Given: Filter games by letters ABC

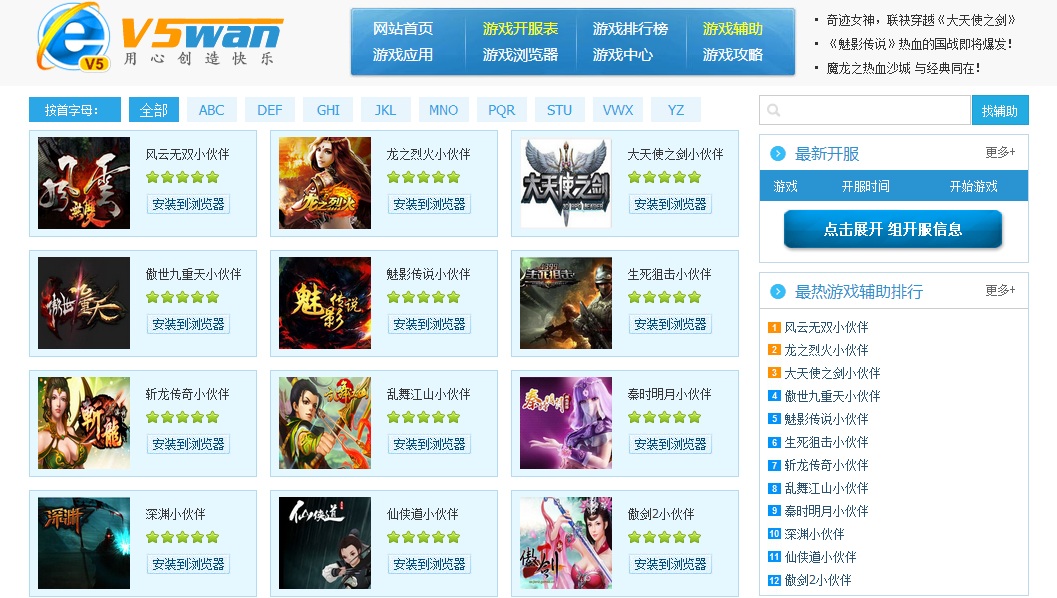Looking at the screenshot, I should click(211, 110).
